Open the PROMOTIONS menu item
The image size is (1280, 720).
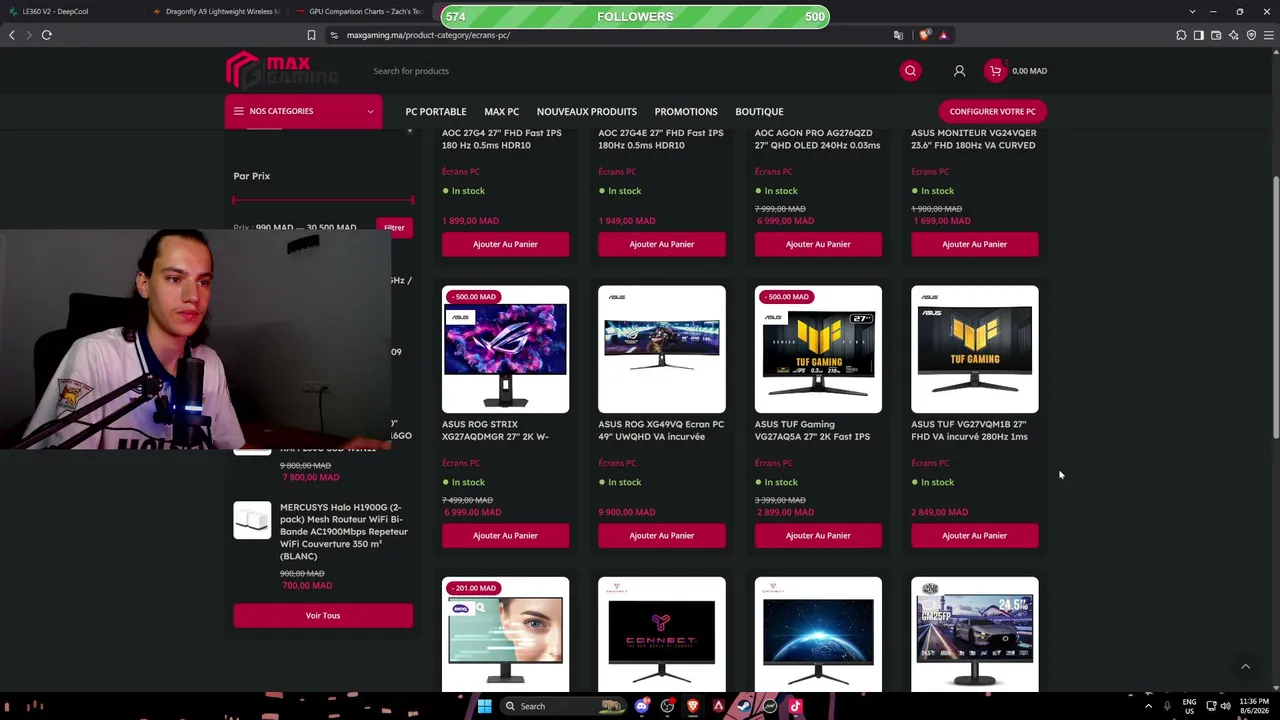pyautogui.click(x=686, y=112)
